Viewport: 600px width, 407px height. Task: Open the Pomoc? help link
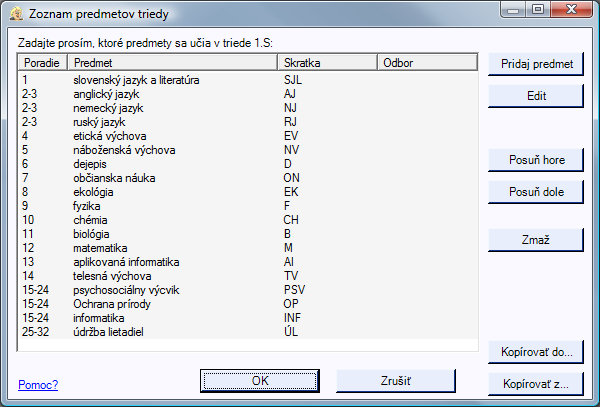pyautogui.click(x=38, y=384)
